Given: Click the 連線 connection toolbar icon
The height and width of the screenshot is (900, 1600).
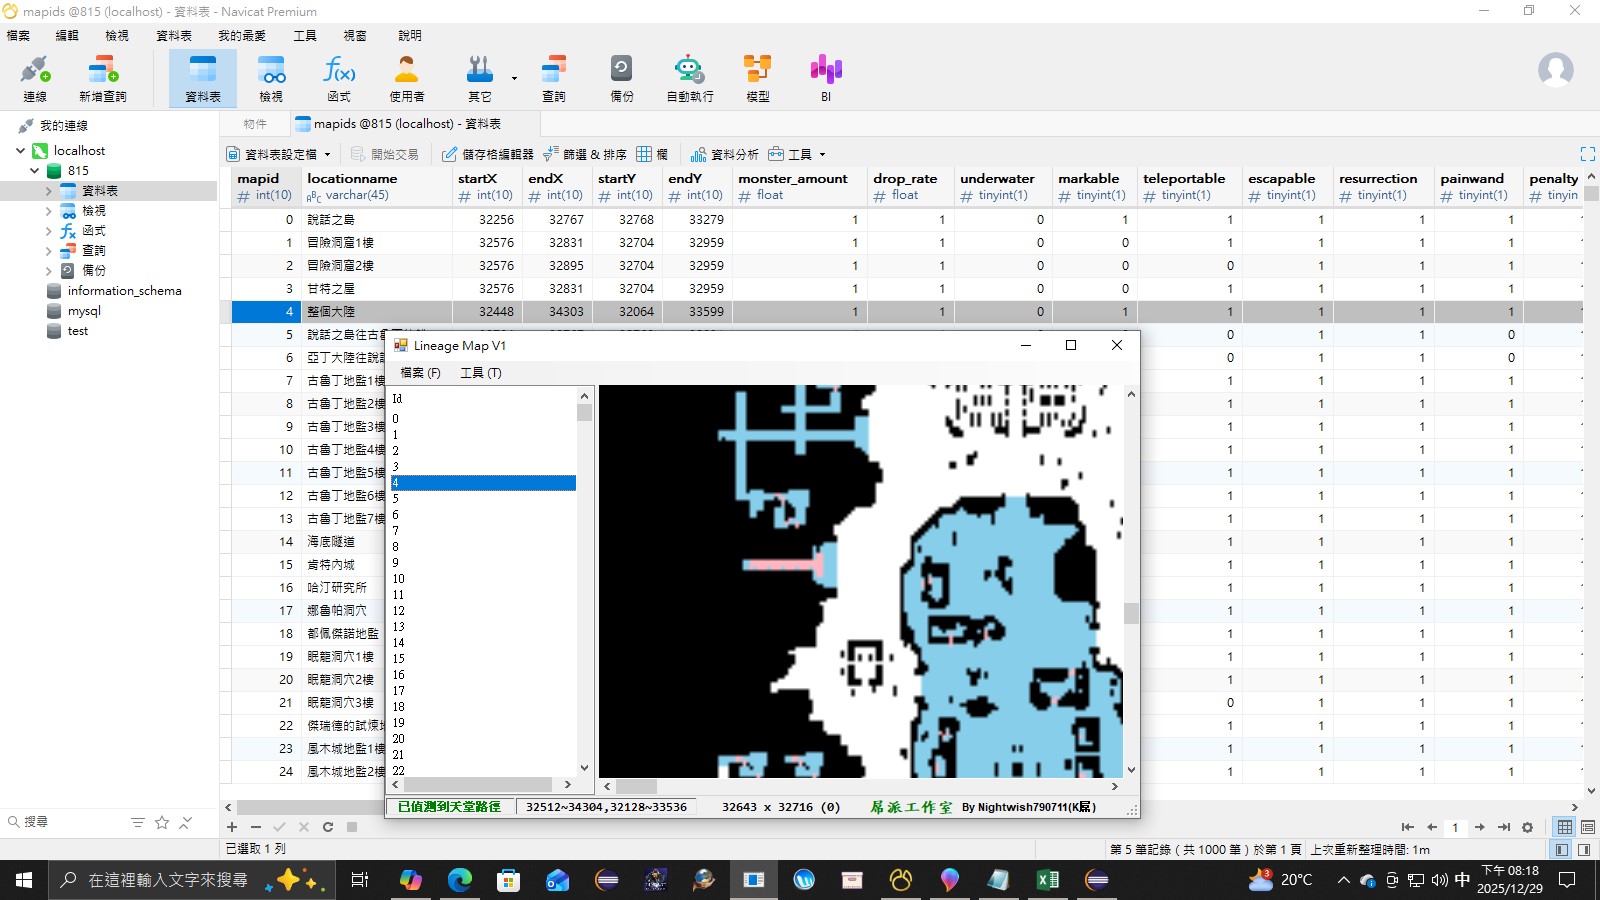Looking at the screenshot, I should coord(35,79).
